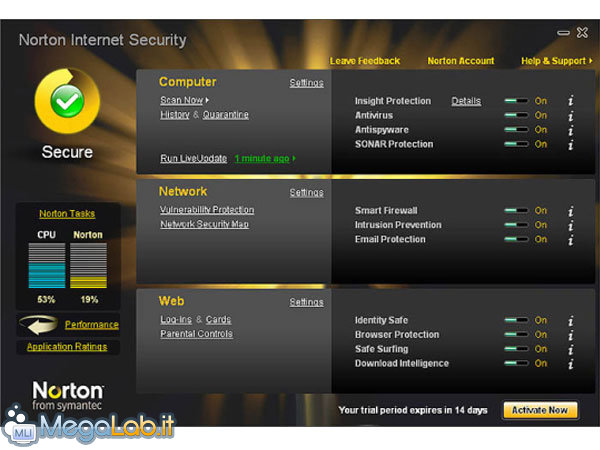
Task: Turn off Intrusion Prevention switch
Action: pos(516,225)
